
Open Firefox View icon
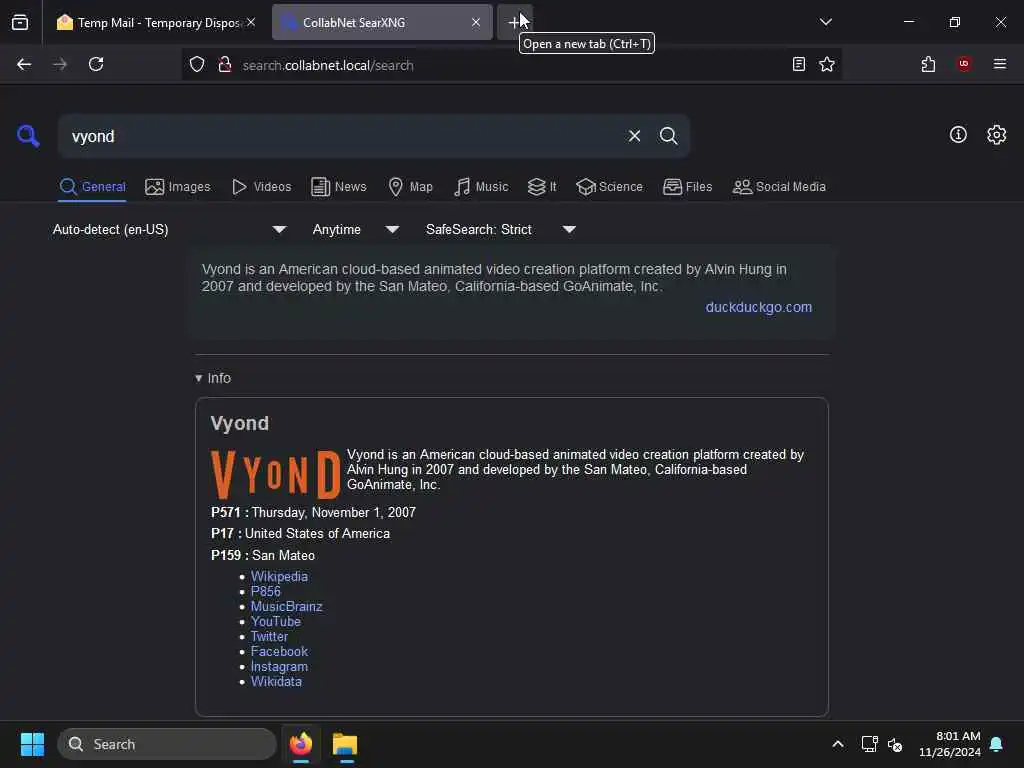coord(20,22)
